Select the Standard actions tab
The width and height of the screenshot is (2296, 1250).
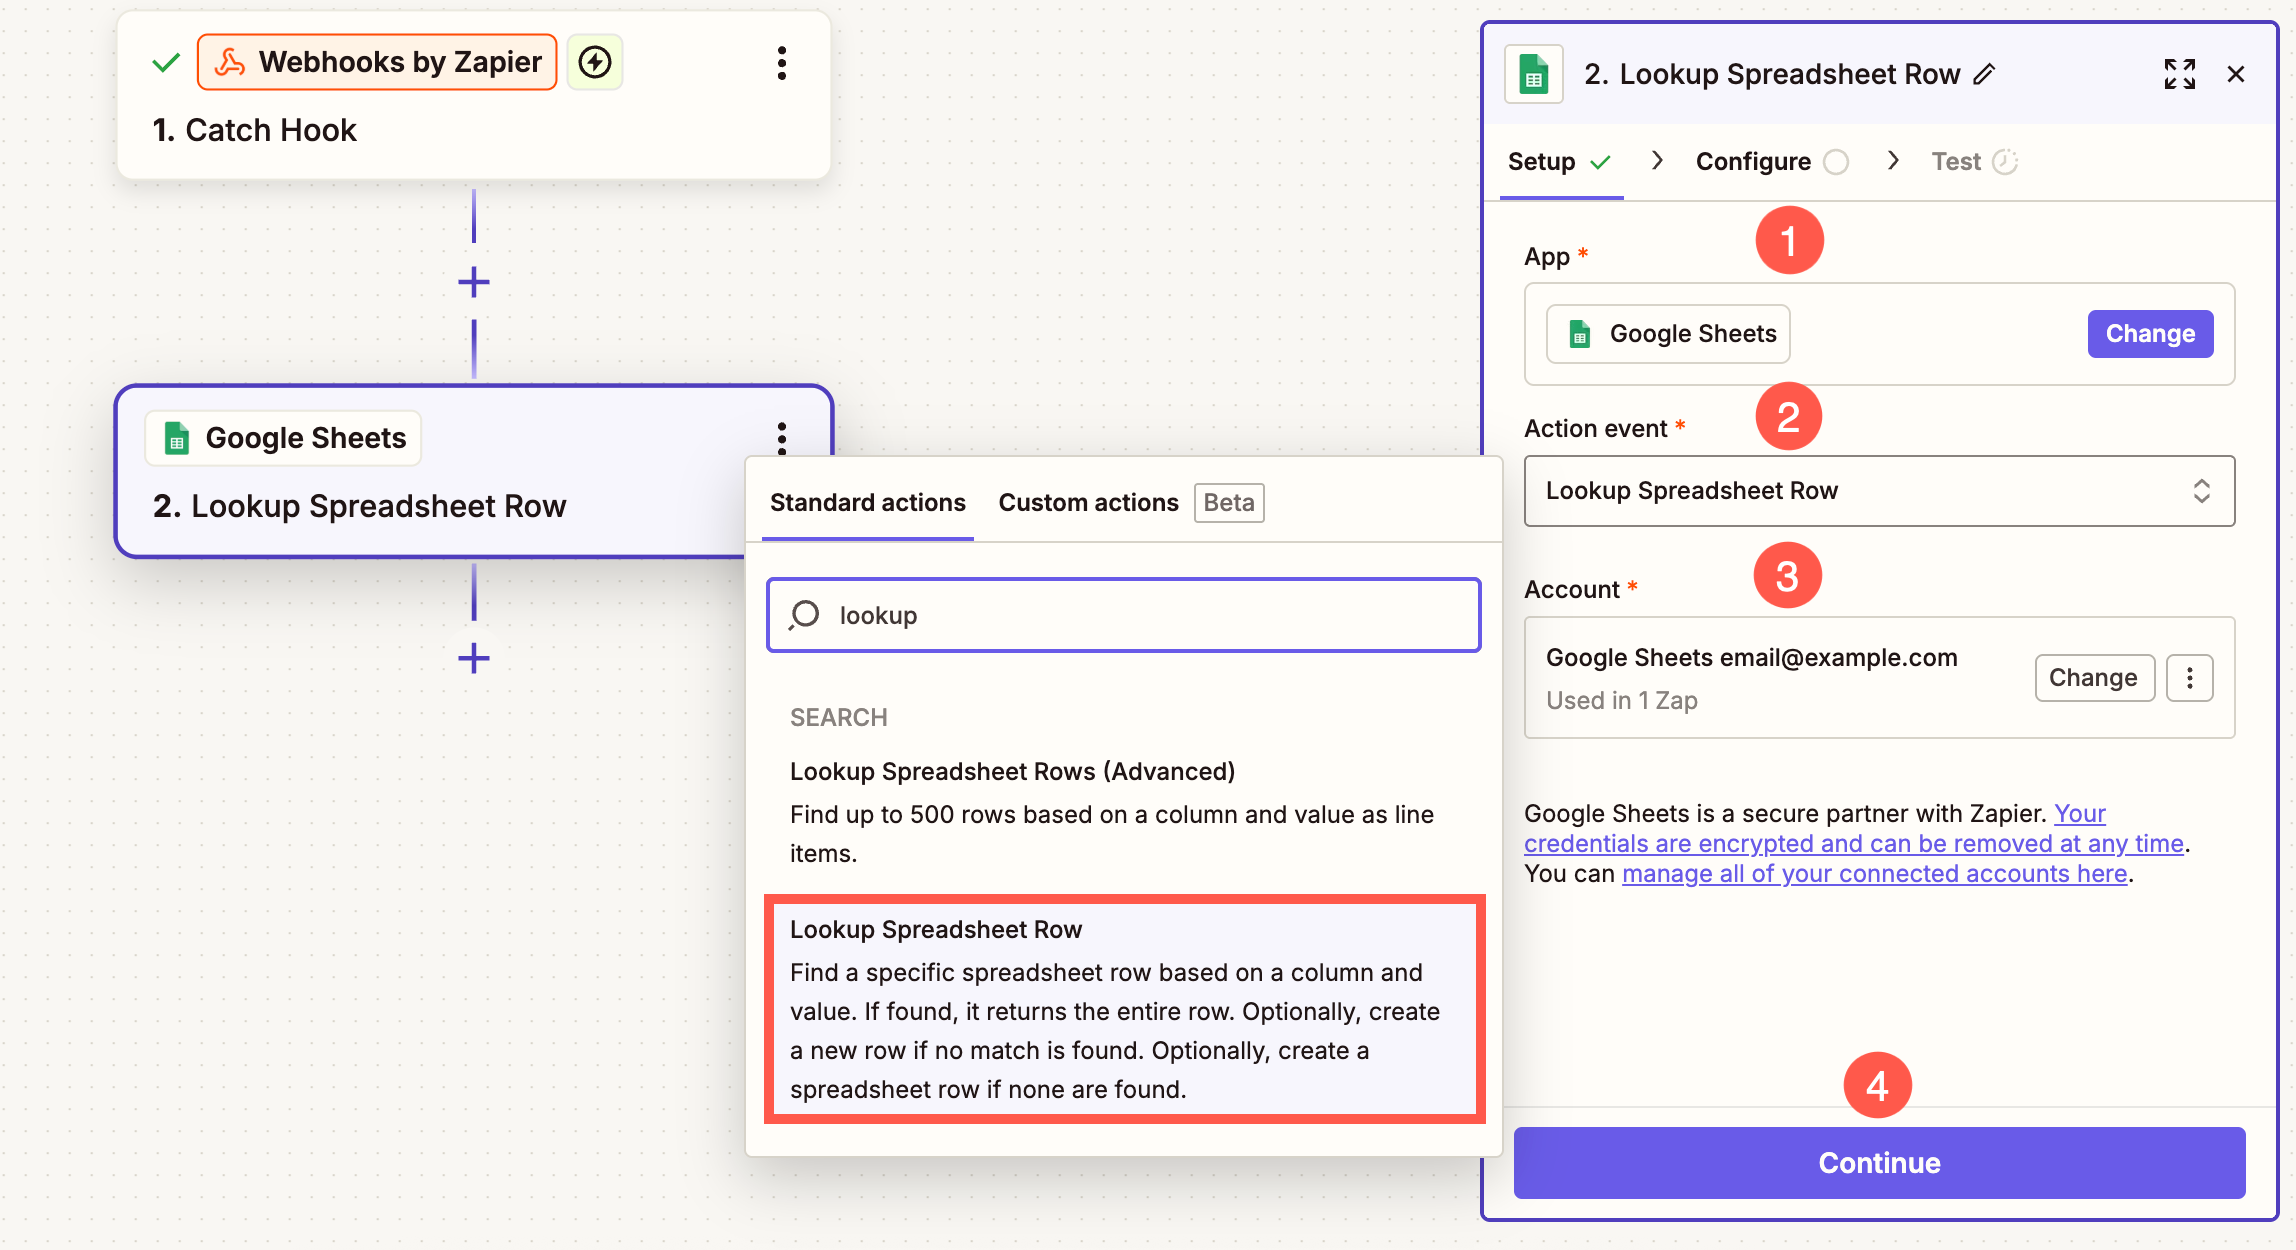coord(868,503)
